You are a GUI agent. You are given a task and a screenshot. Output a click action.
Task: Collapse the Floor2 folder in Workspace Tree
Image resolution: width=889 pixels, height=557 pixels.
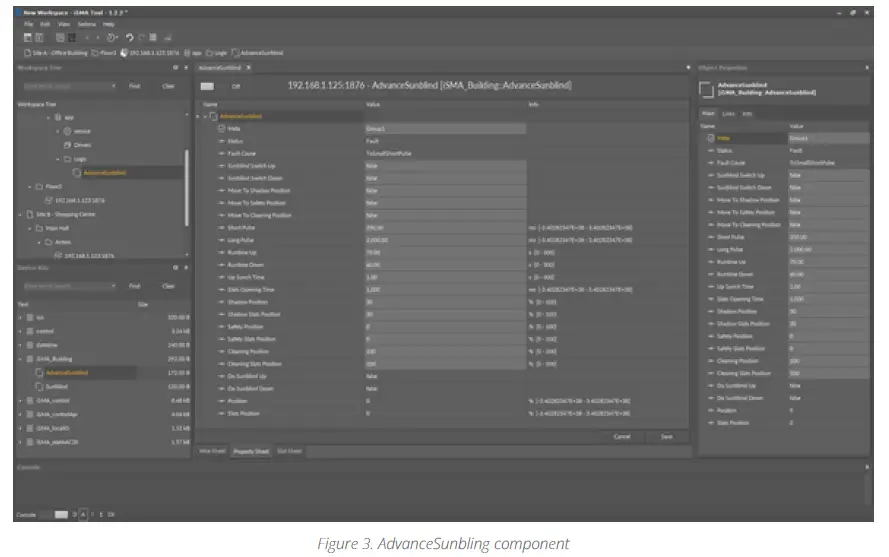[30, 187]
